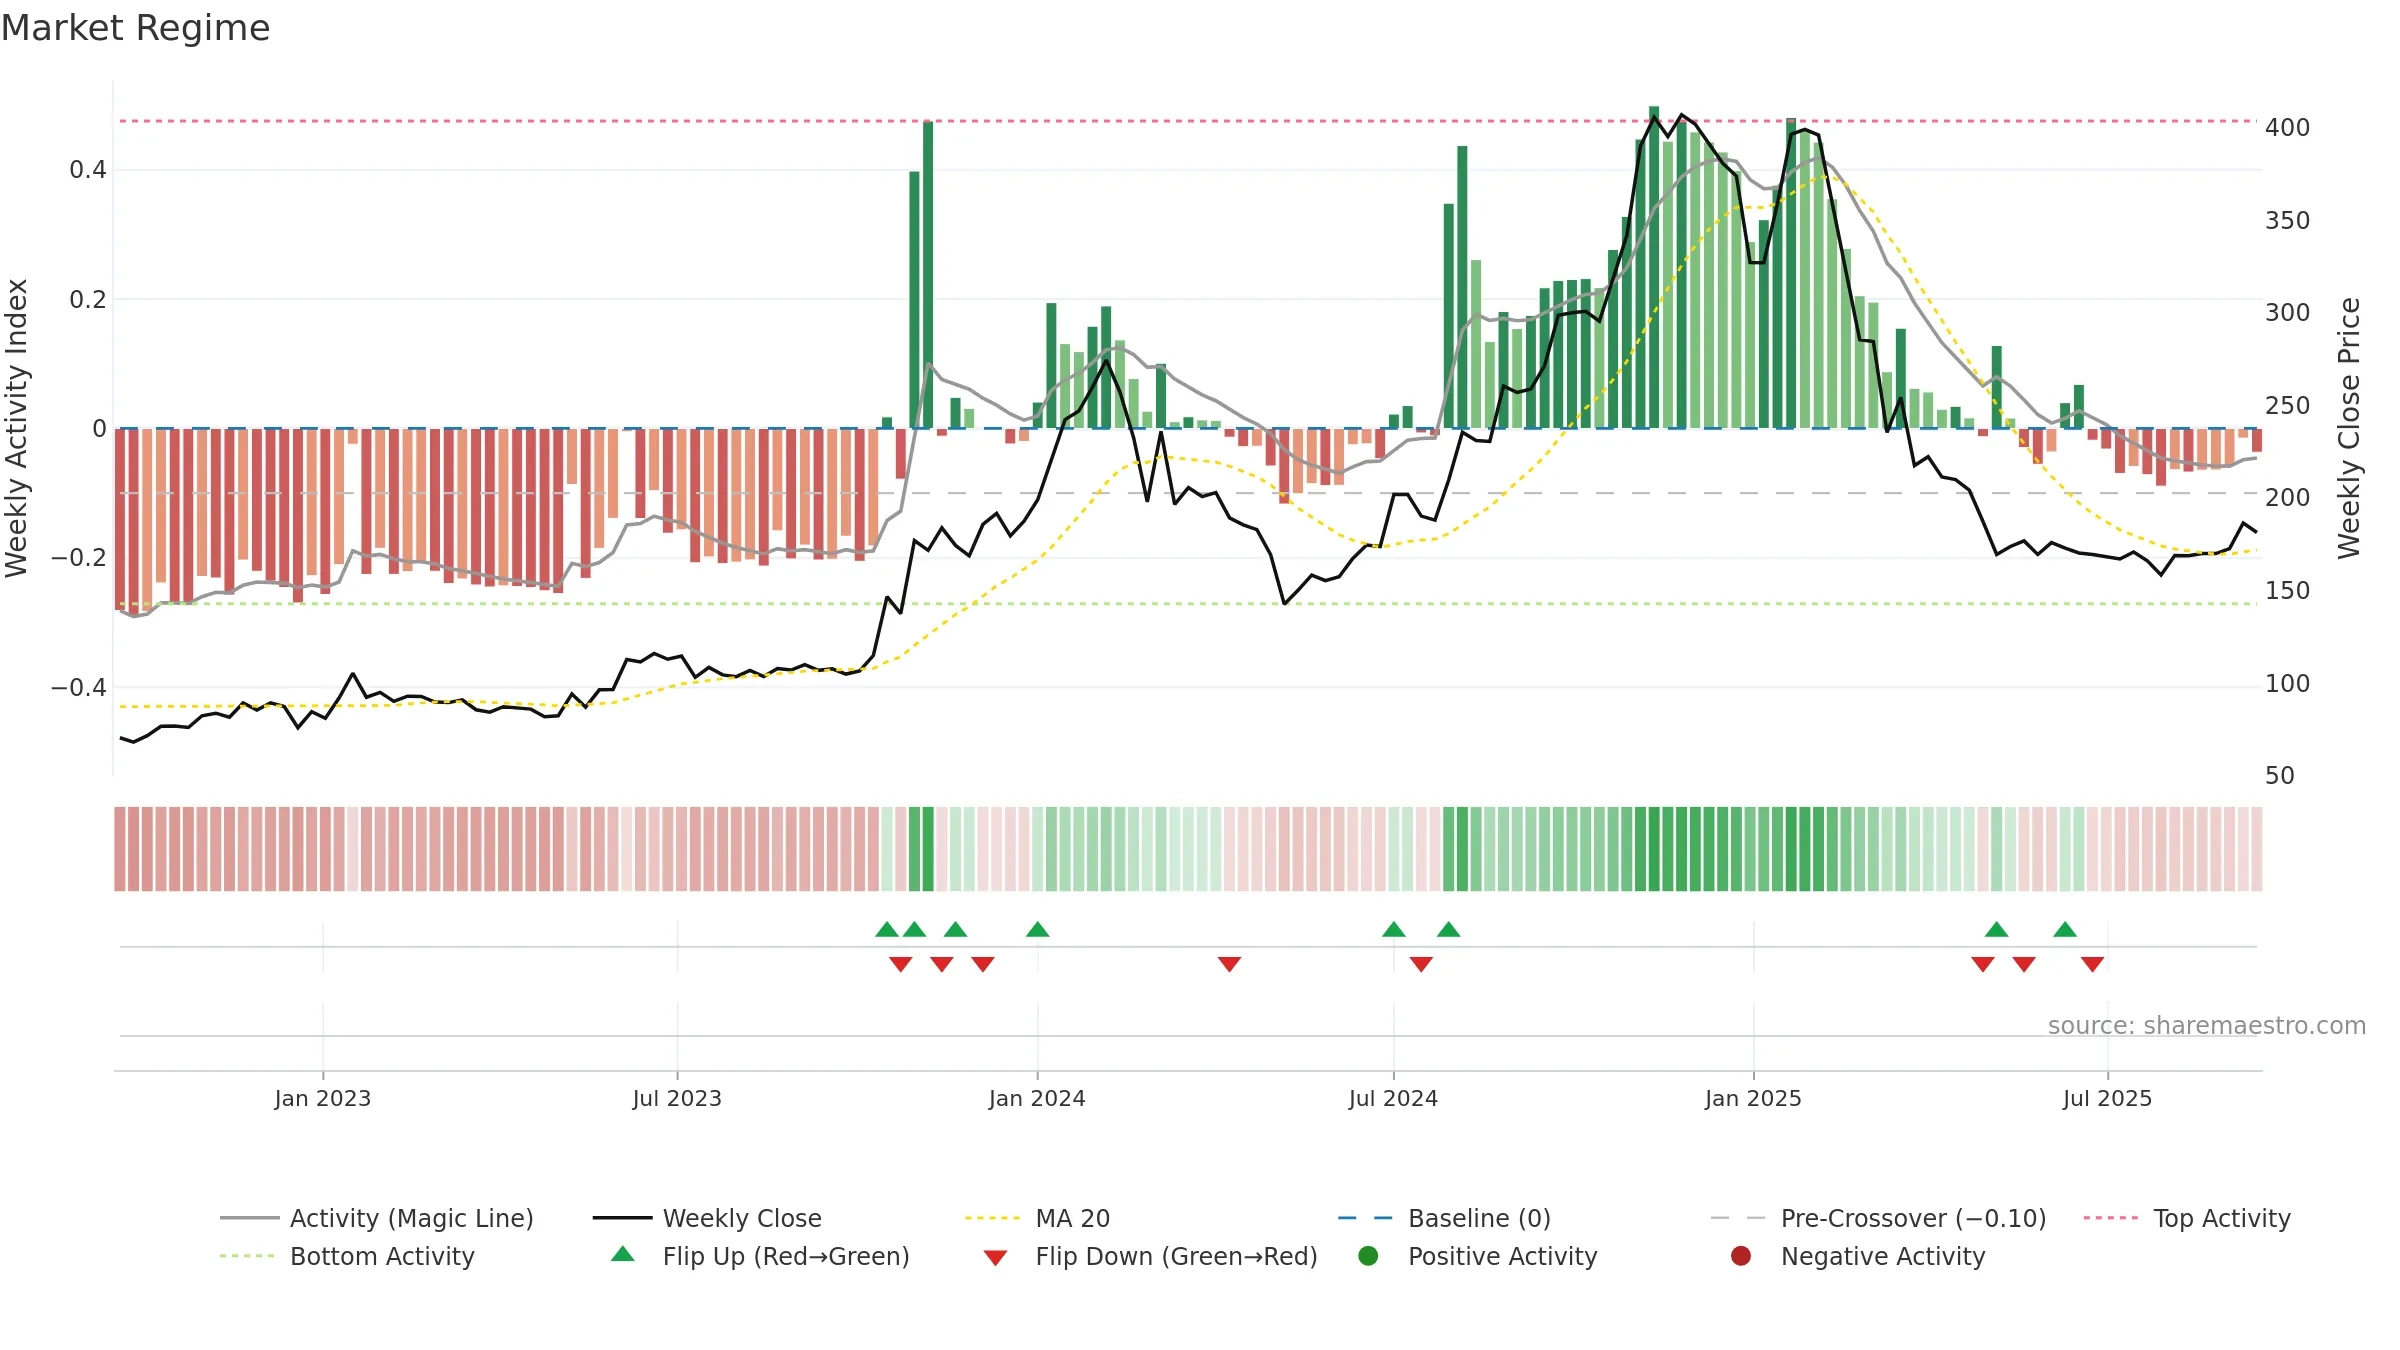
Task: Click the last flip-down marker before Jul 2025
Action: [x=2093, y=964]
